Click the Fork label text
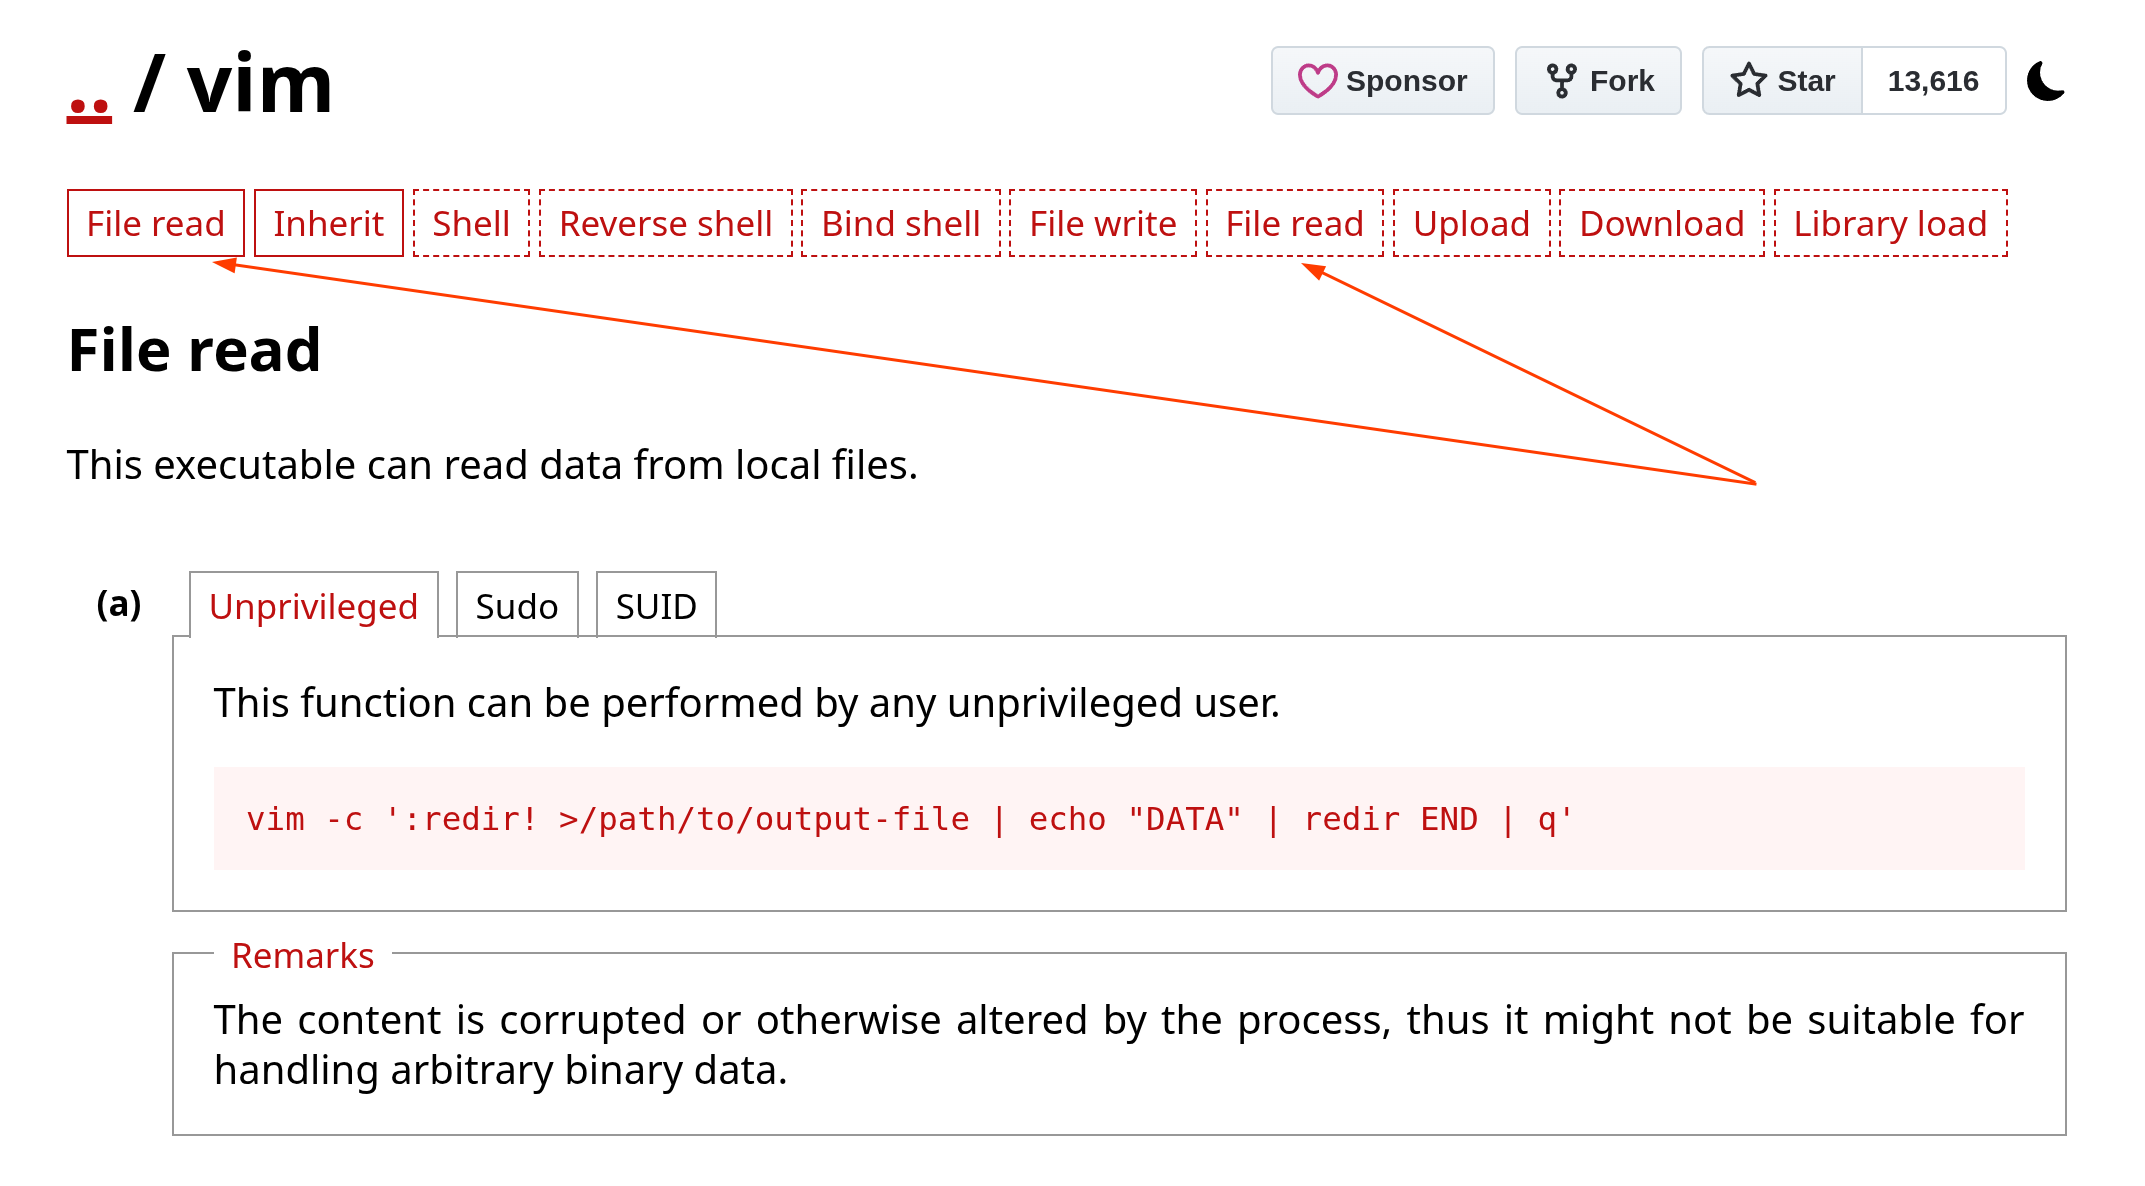 tap(1622, 81)
